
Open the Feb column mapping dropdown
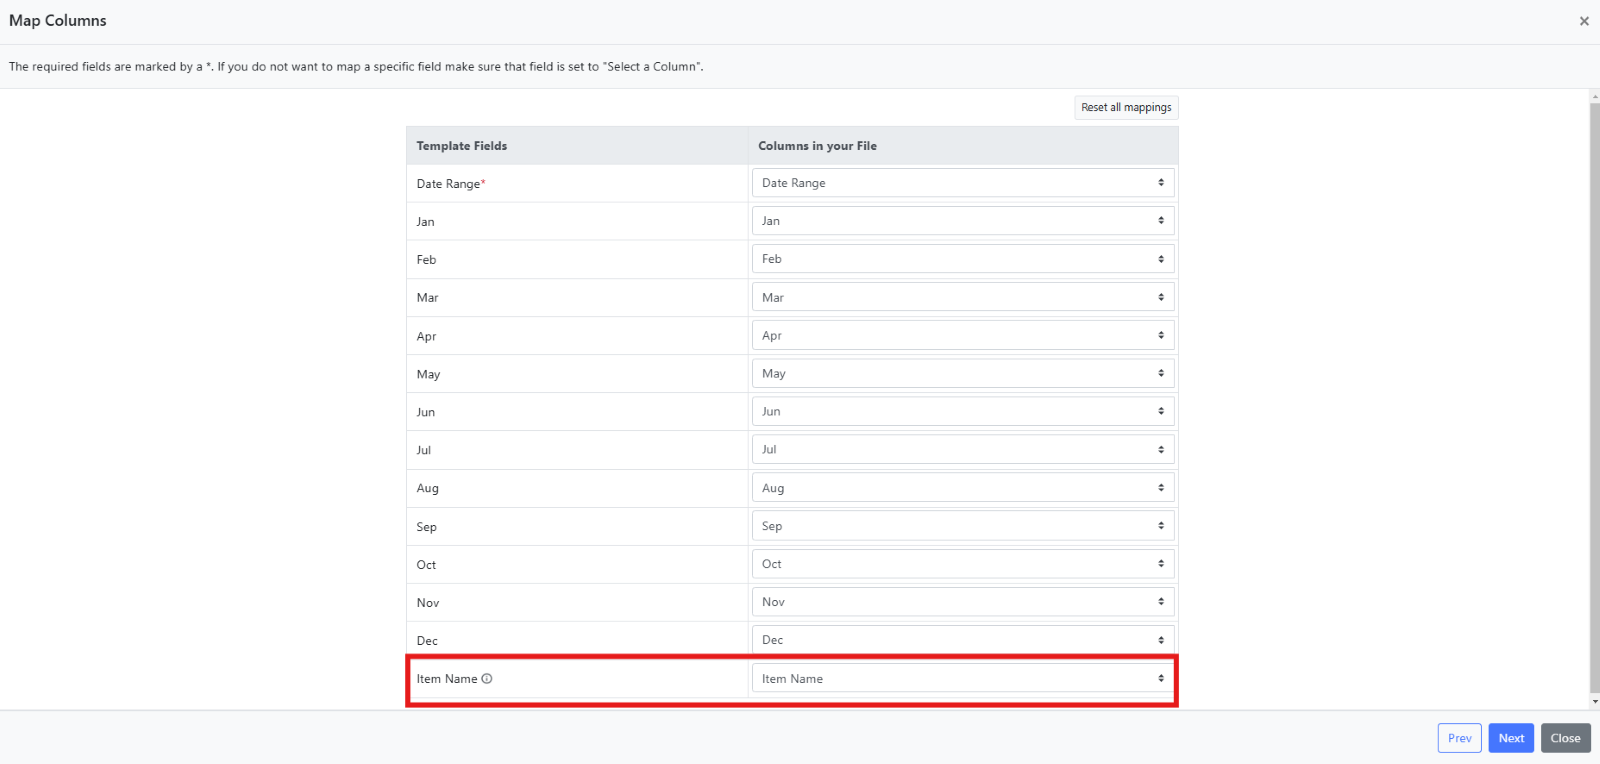(963, 259)
